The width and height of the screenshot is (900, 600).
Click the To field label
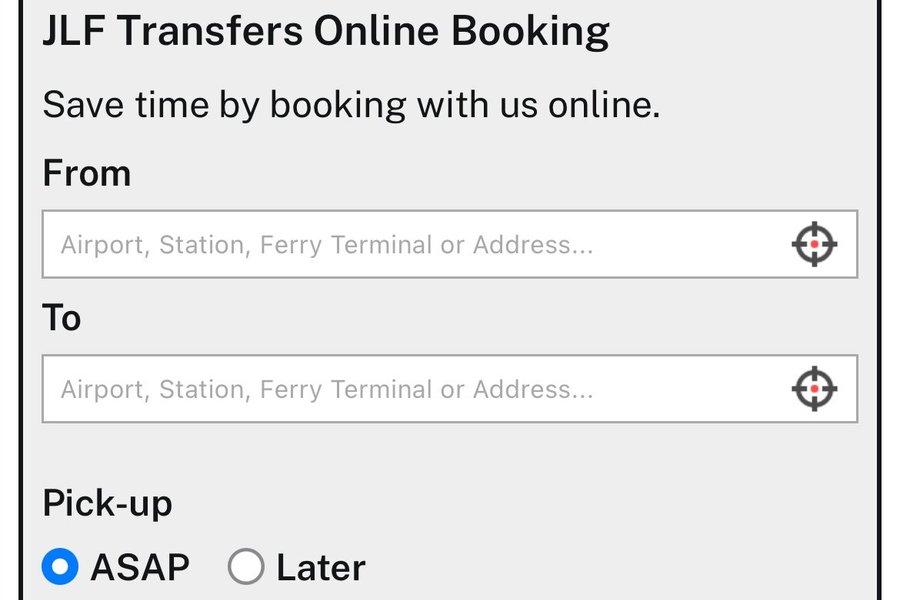[61, 318]
